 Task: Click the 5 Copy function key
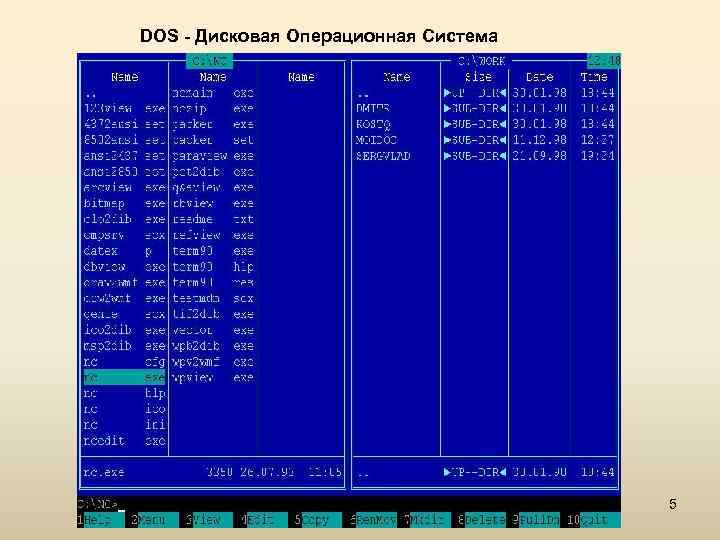318,520
